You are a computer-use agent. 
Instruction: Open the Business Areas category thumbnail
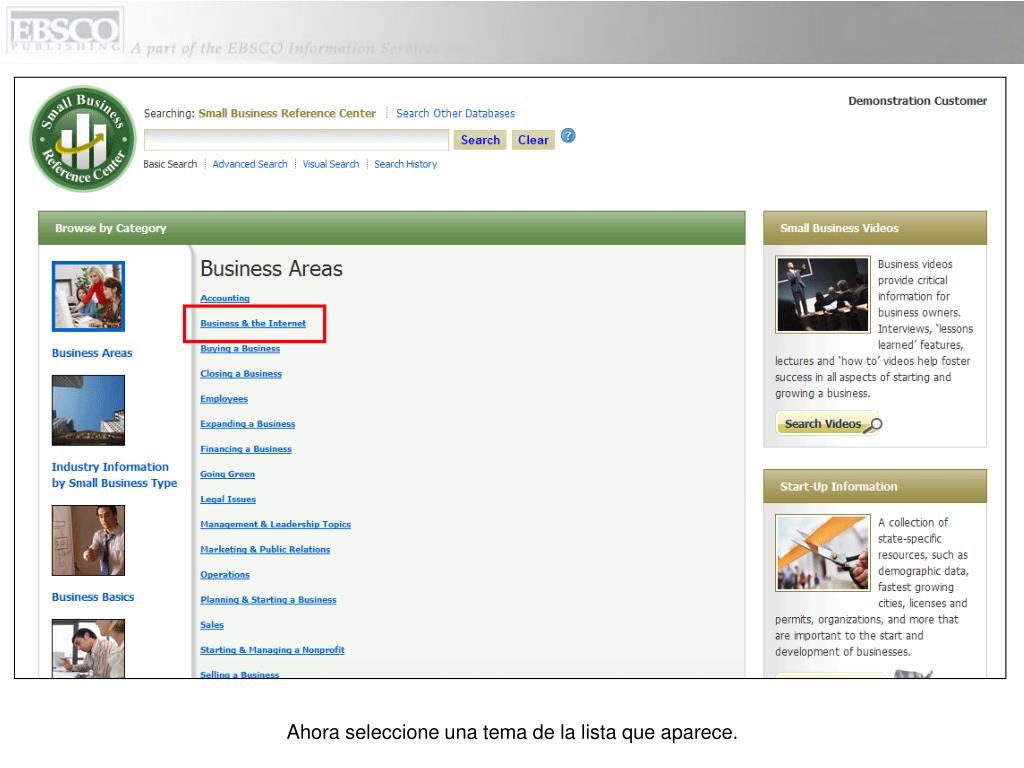[88, 296]
